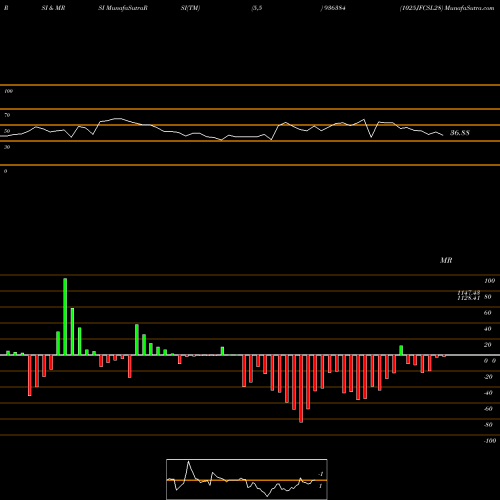Select the 'SI & MR' header text
Screen dimensions: 500x500
[x=53, y=8]
